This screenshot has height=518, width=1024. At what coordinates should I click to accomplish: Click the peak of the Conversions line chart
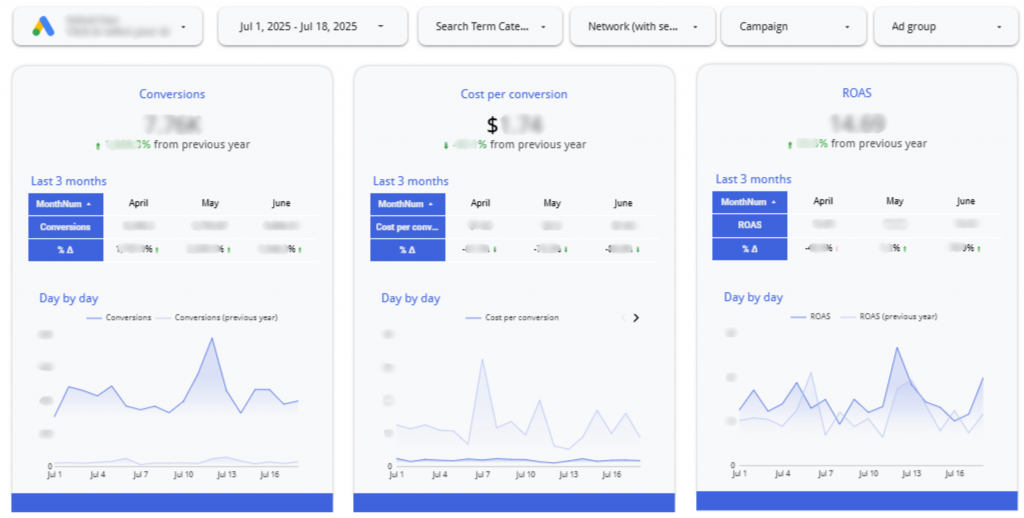point(211,339)
